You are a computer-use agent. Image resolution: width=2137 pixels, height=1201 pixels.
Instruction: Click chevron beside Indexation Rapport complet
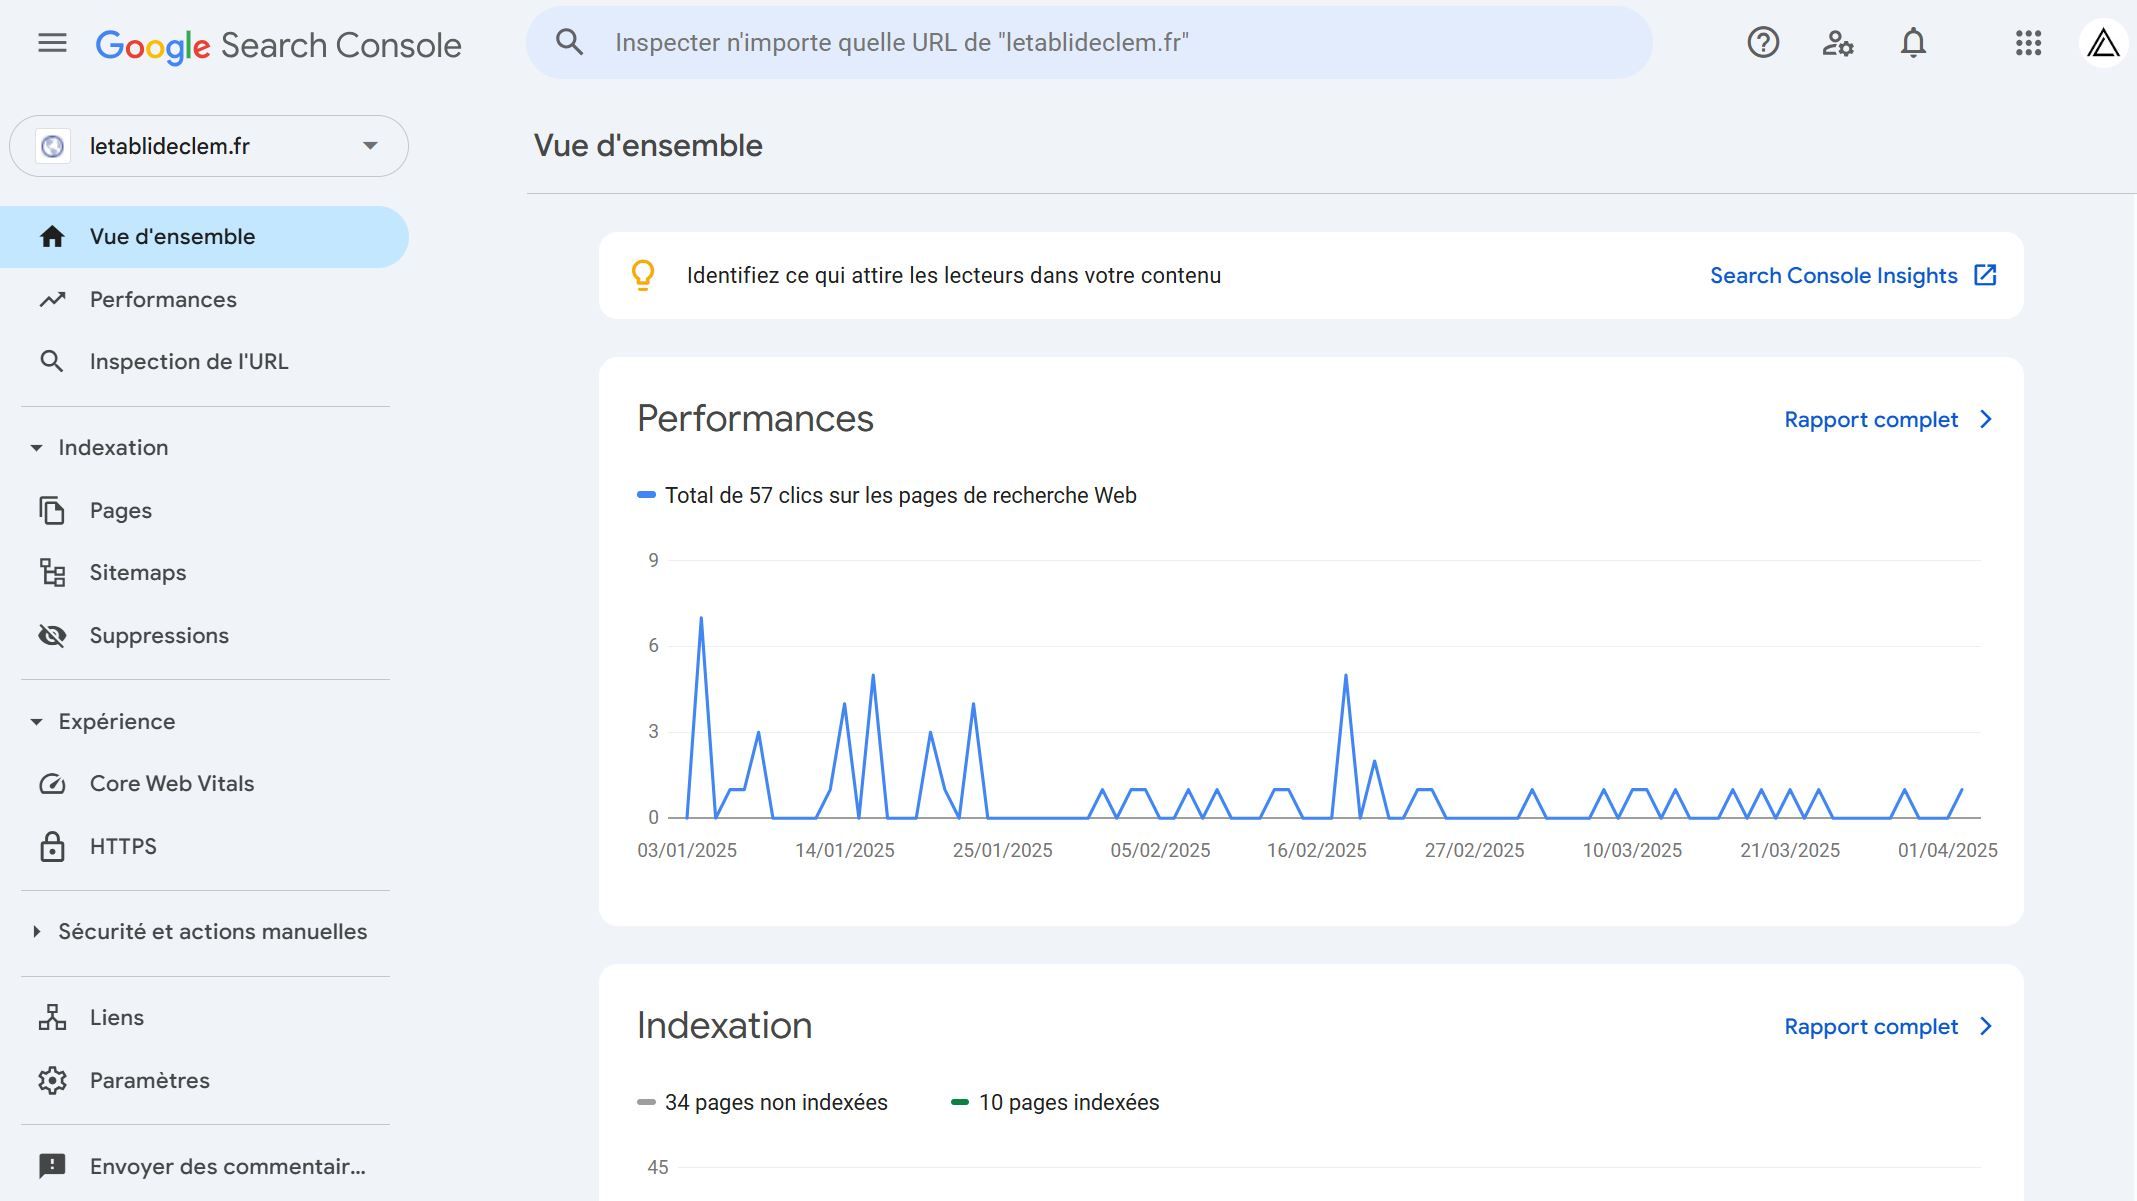pos(1986,1026)
